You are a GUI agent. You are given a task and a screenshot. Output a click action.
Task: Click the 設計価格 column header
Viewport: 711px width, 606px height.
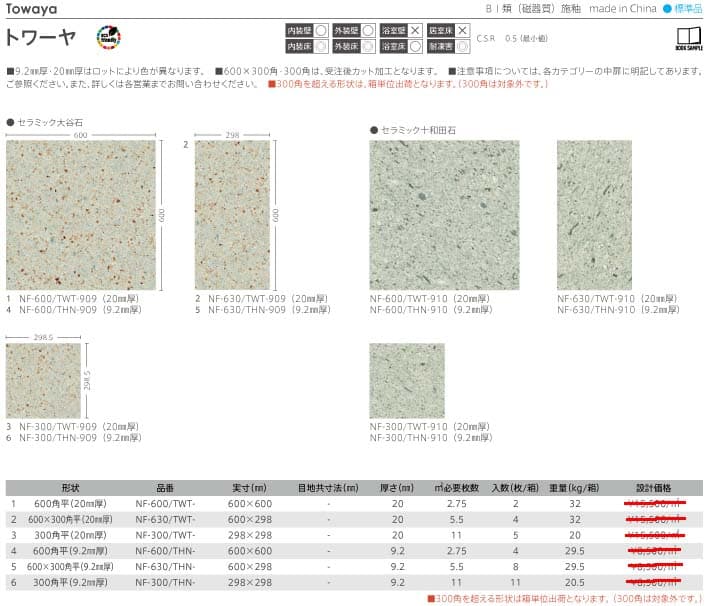coord(653,488)
